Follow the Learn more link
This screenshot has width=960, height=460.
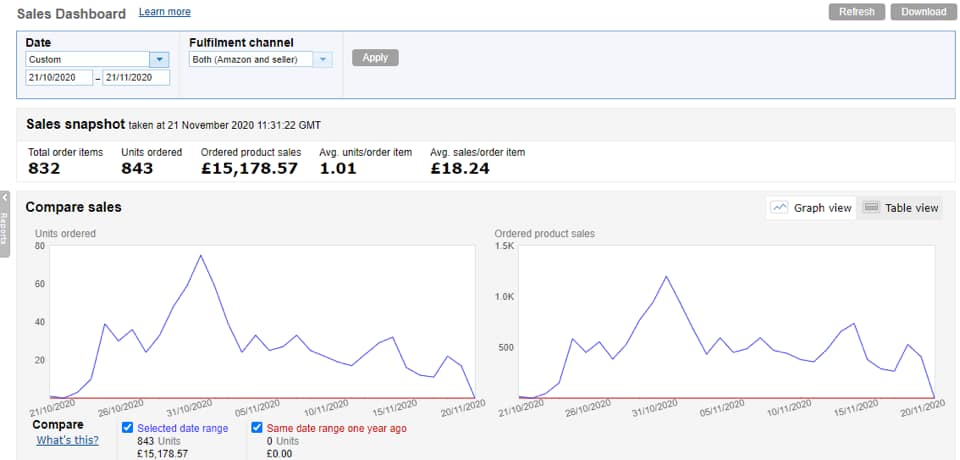(165, 12)
